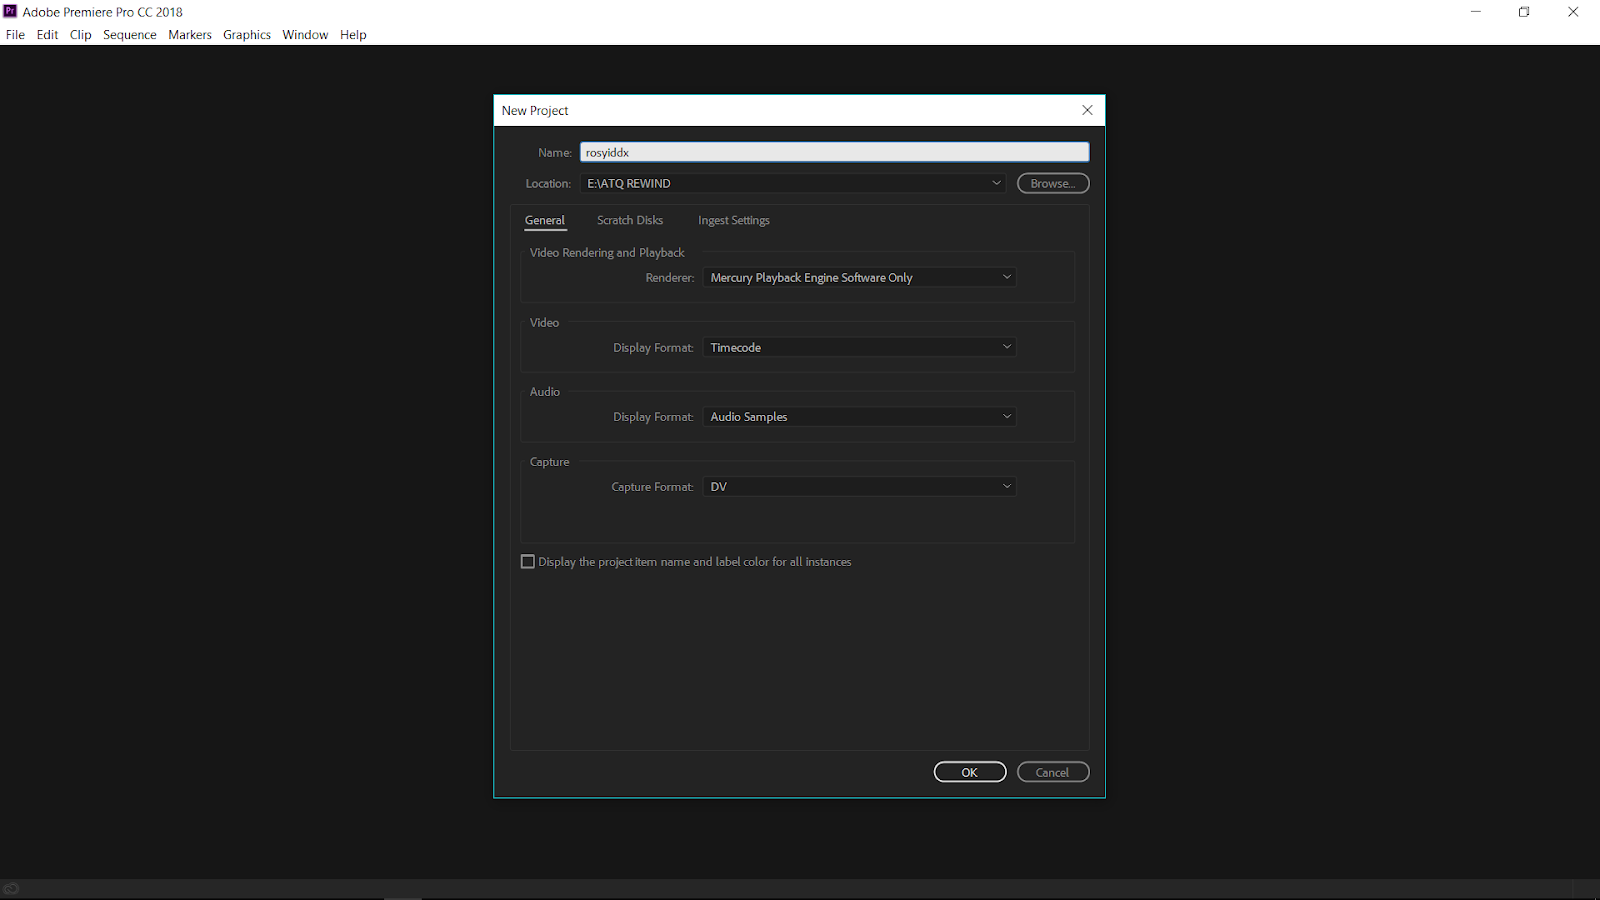1600x900 pixels.
Task: Close the New Project dialog with the X
Action: coord(1087,110)
